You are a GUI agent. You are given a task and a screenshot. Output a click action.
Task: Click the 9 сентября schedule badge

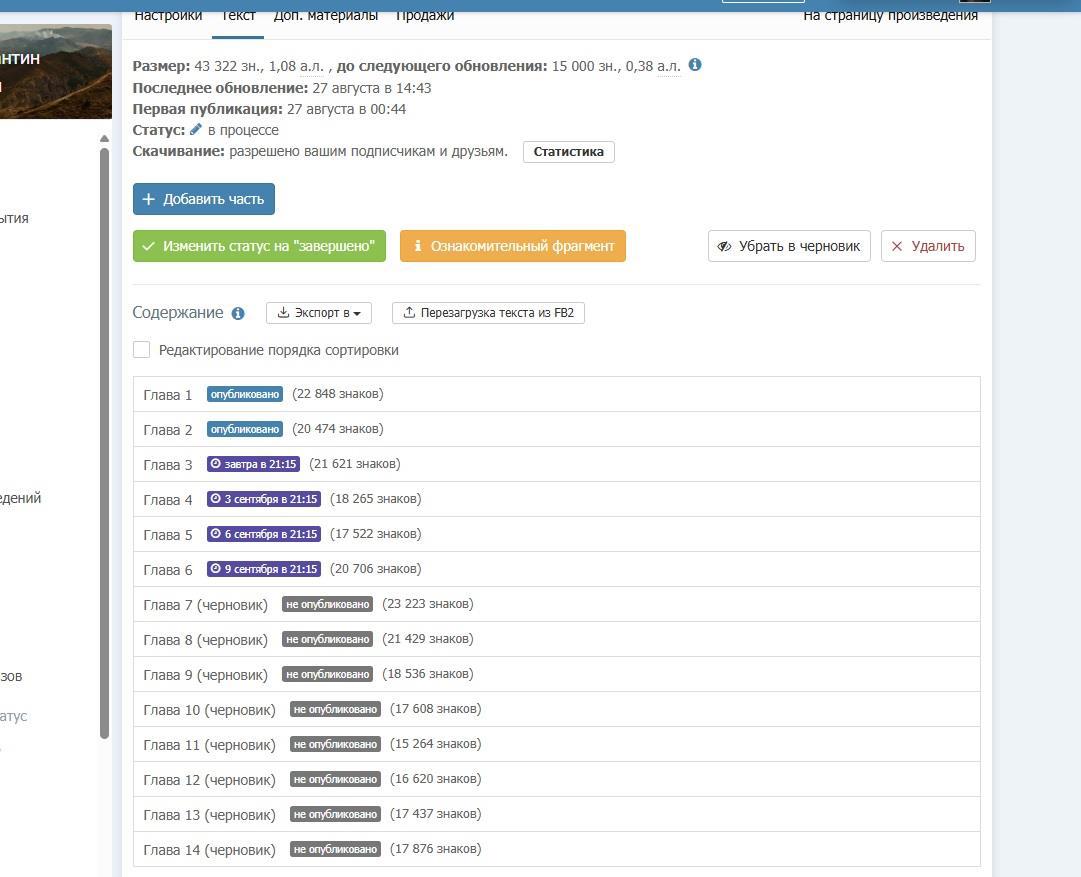click(264, 569)
